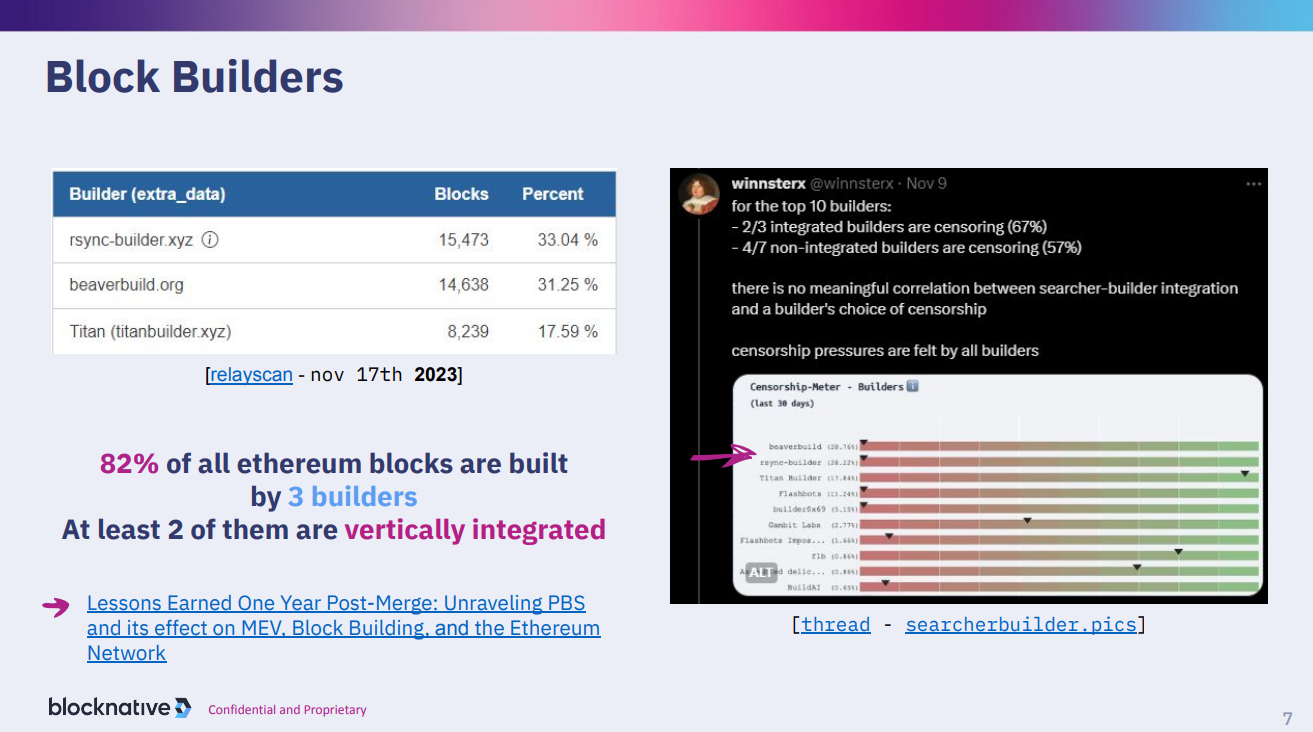
Task: Open the relayscan link
Action: [x=251, y=375]
